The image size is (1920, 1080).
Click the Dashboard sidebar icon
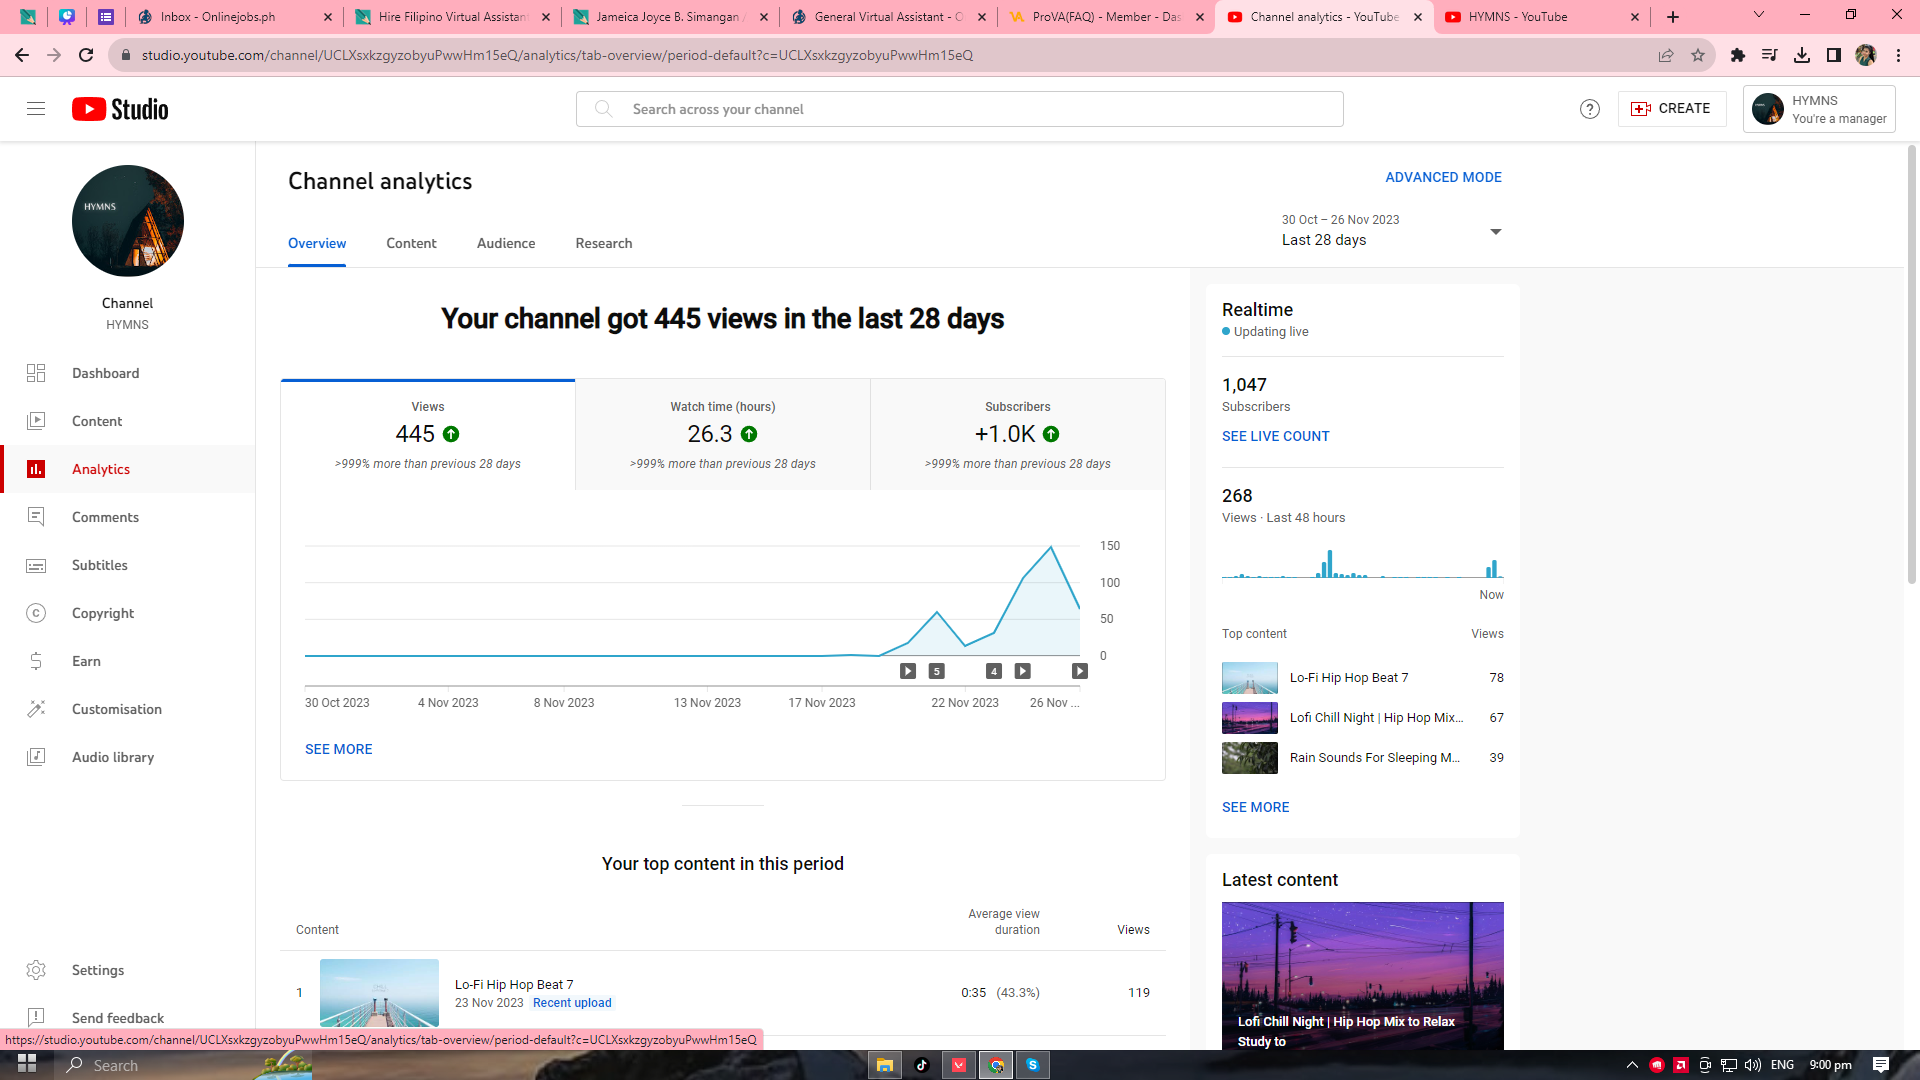coord(36,373)
